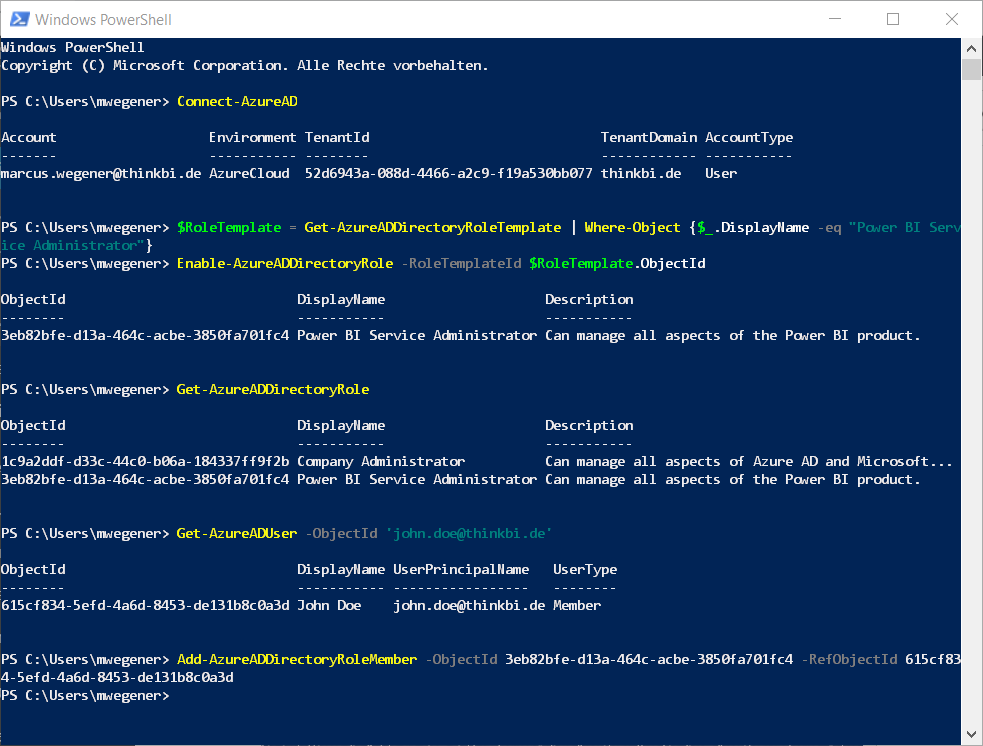Click the Member UserType value

[x=577, y=606]
